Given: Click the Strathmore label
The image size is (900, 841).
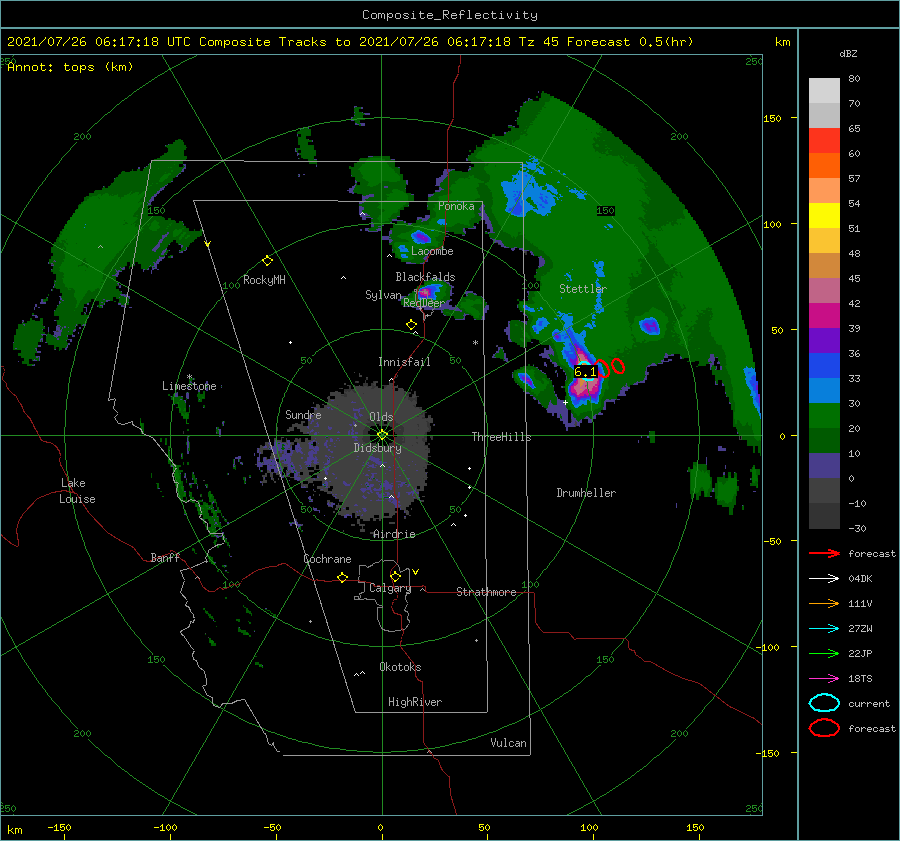Looking at the screenshot, I should tap(486, 592).
